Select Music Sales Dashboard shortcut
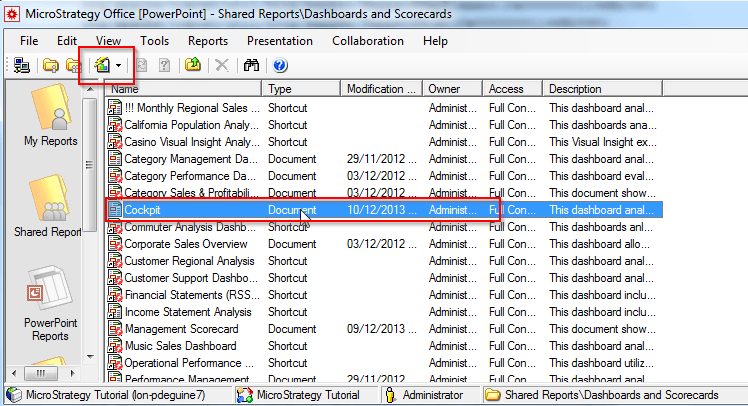 click(384, 346)
